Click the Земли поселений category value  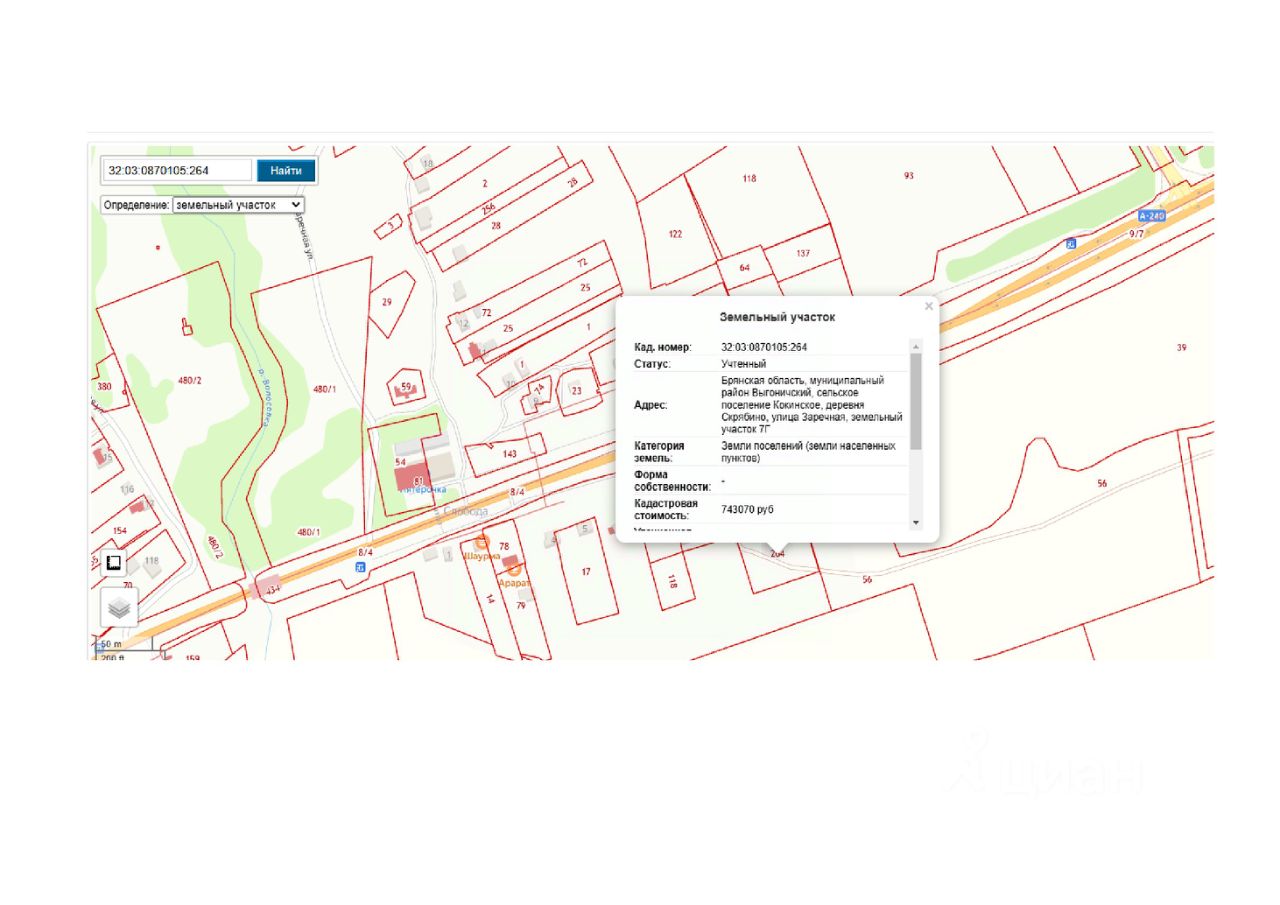pyautogui.click(x=809, y=451)
